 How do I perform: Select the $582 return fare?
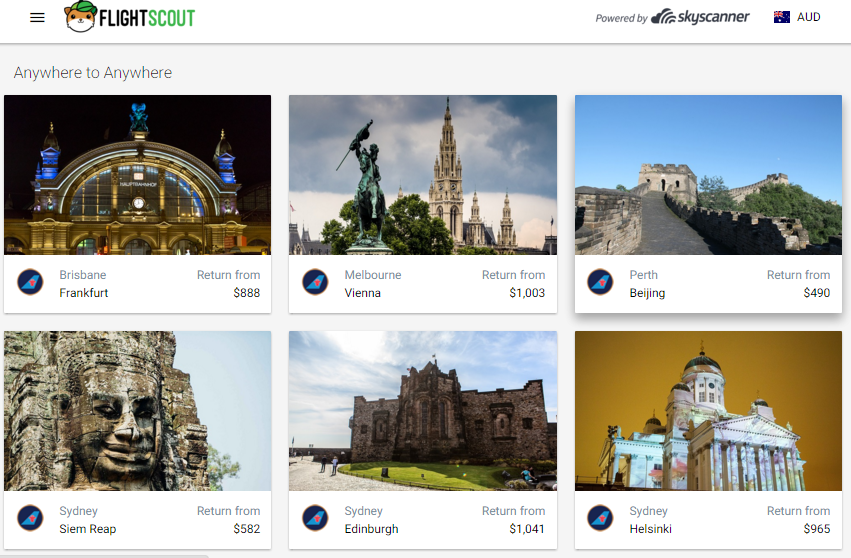(x=246, y=529)
